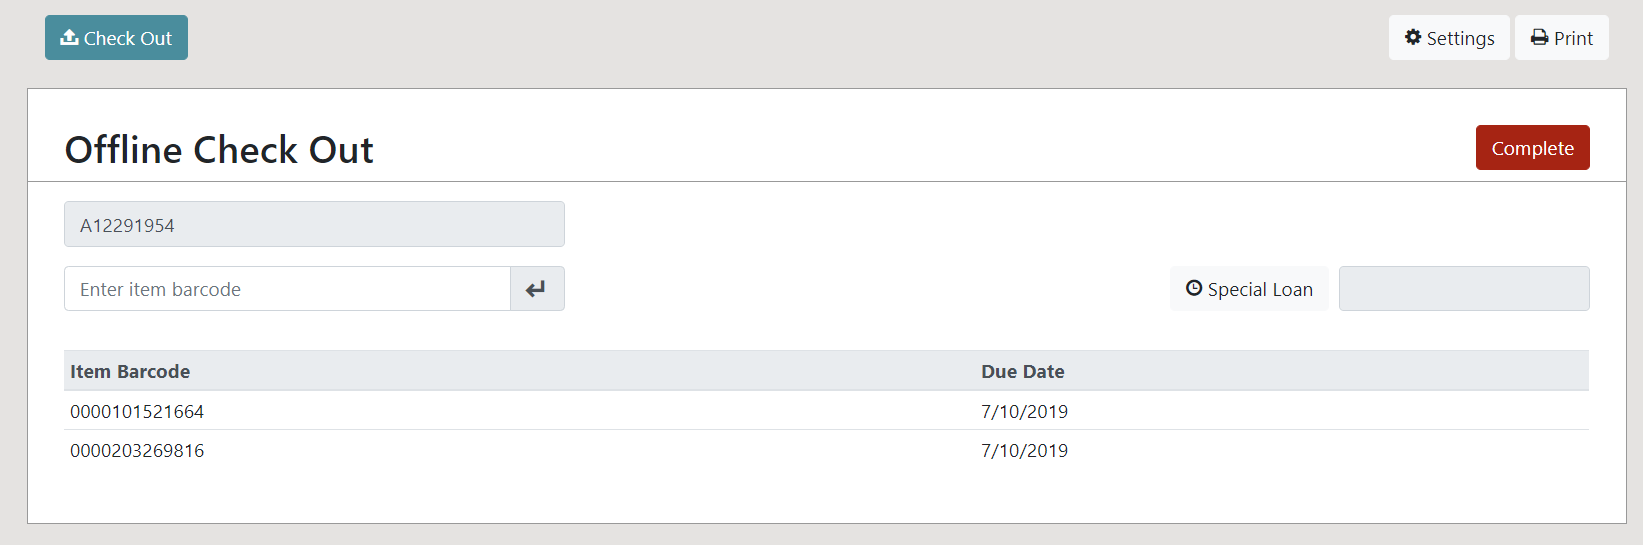
Task: Click second row's due date 7/10/2019
Action: [1024, 450]
